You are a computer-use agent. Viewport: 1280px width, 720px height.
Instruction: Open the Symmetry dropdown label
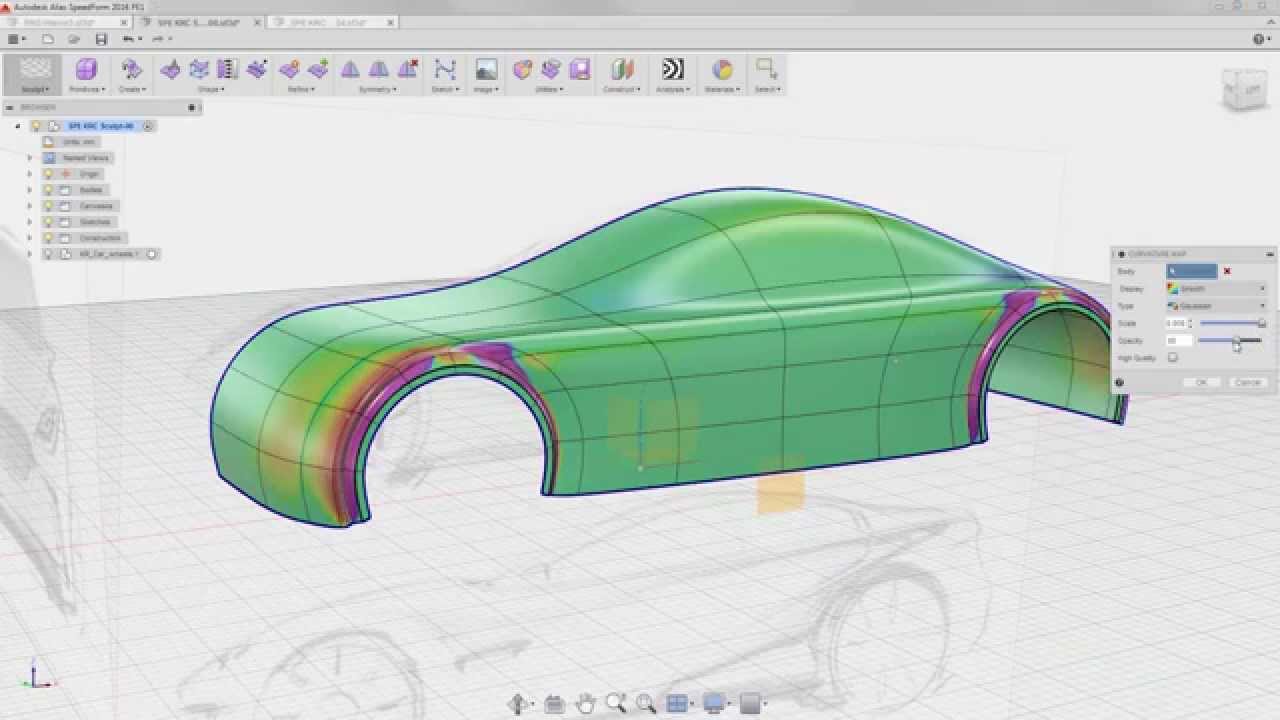click(x=377, y=89)
